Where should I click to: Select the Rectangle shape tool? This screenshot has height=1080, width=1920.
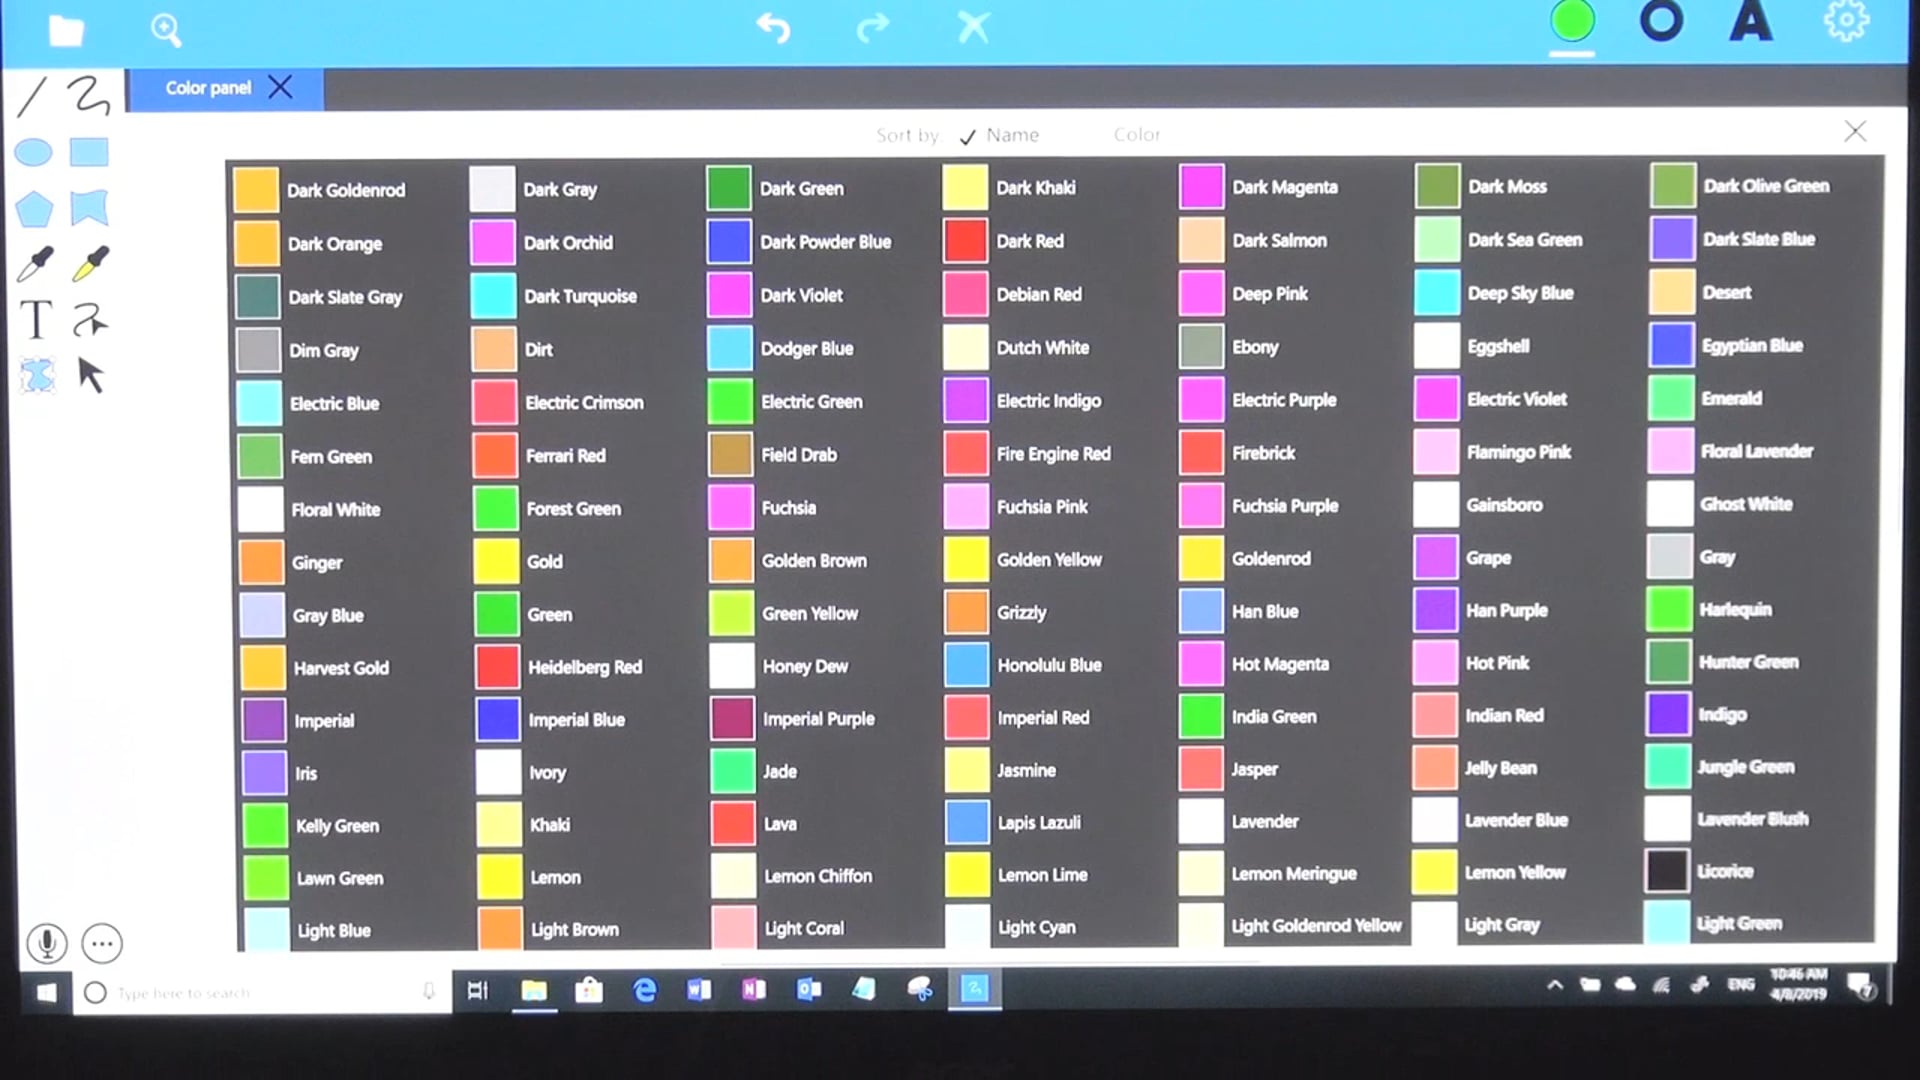[90, 152]
